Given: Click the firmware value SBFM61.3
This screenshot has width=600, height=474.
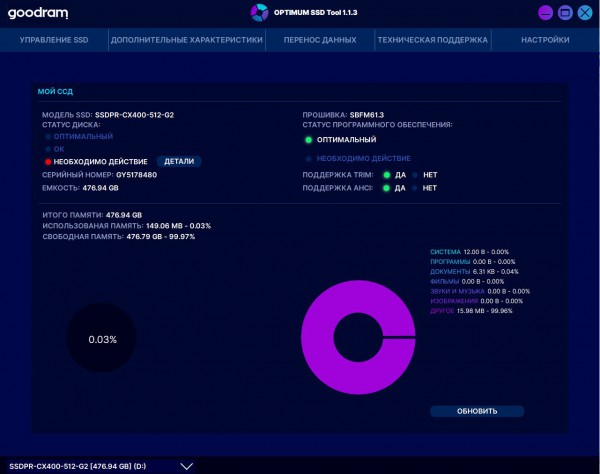Looking at the screenshot, I should (367, 115).
